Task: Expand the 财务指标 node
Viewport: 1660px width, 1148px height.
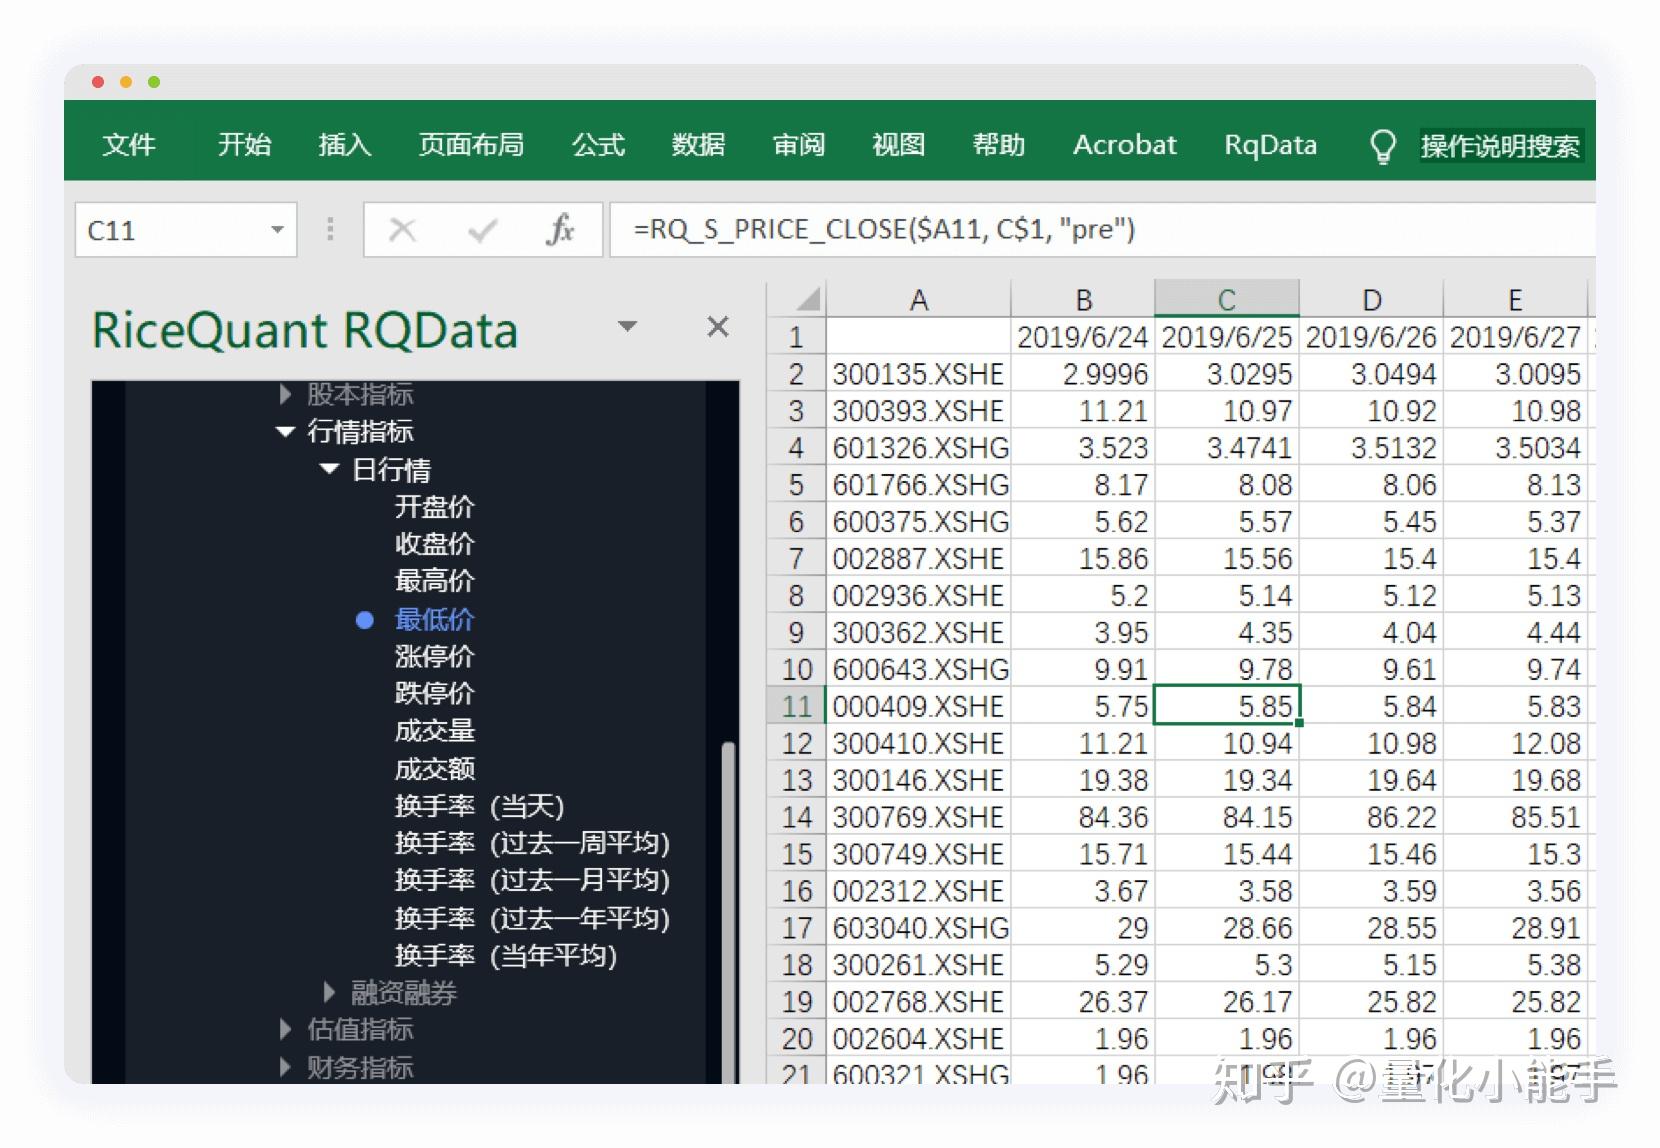Action: click(285, 1067)
